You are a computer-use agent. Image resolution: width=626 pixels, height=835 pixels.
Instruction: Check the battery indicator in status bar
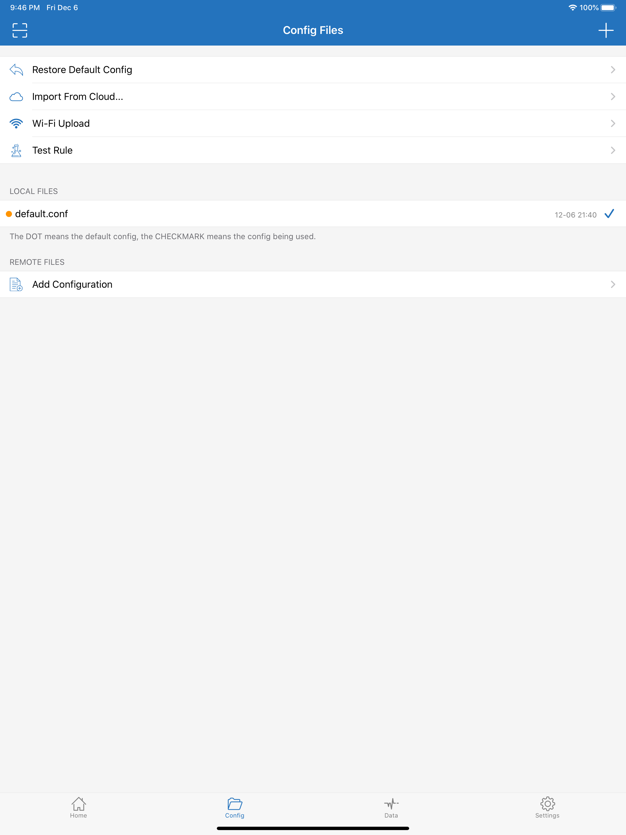point(609,6)
